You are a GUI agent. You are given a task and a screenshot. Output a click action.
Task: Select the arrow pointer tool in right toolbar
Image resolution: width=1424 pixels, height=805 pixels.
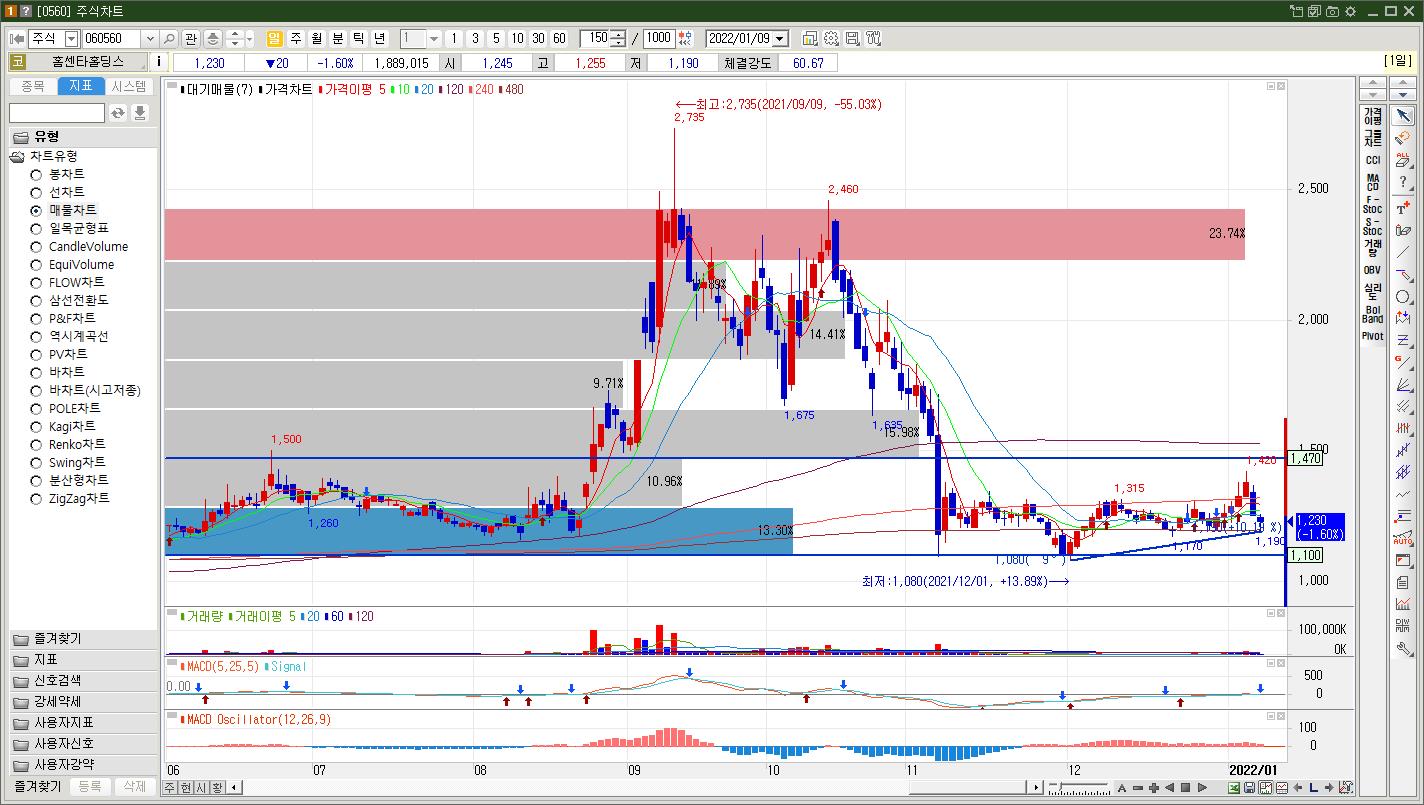tap(1403, 116)
